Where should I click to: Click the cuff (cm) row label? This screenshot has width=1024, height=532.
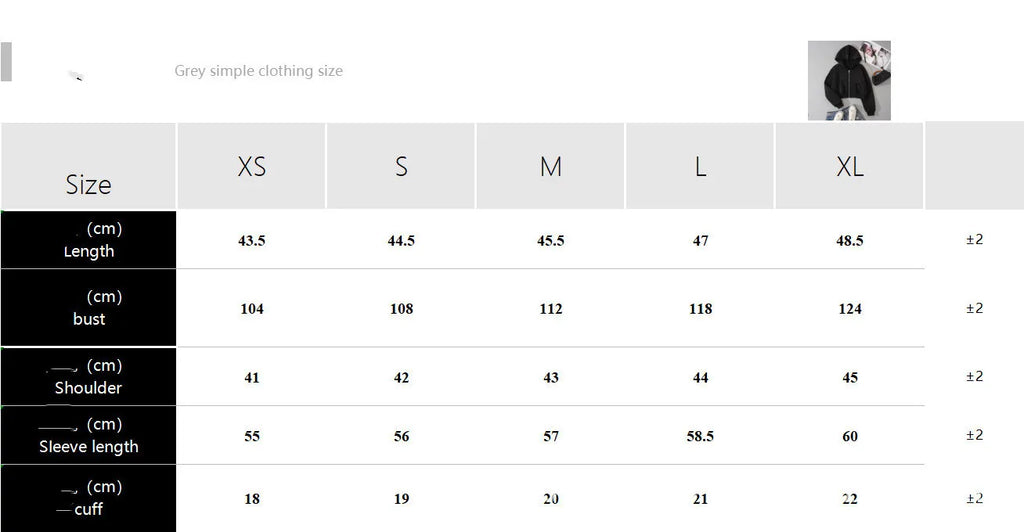89,498
